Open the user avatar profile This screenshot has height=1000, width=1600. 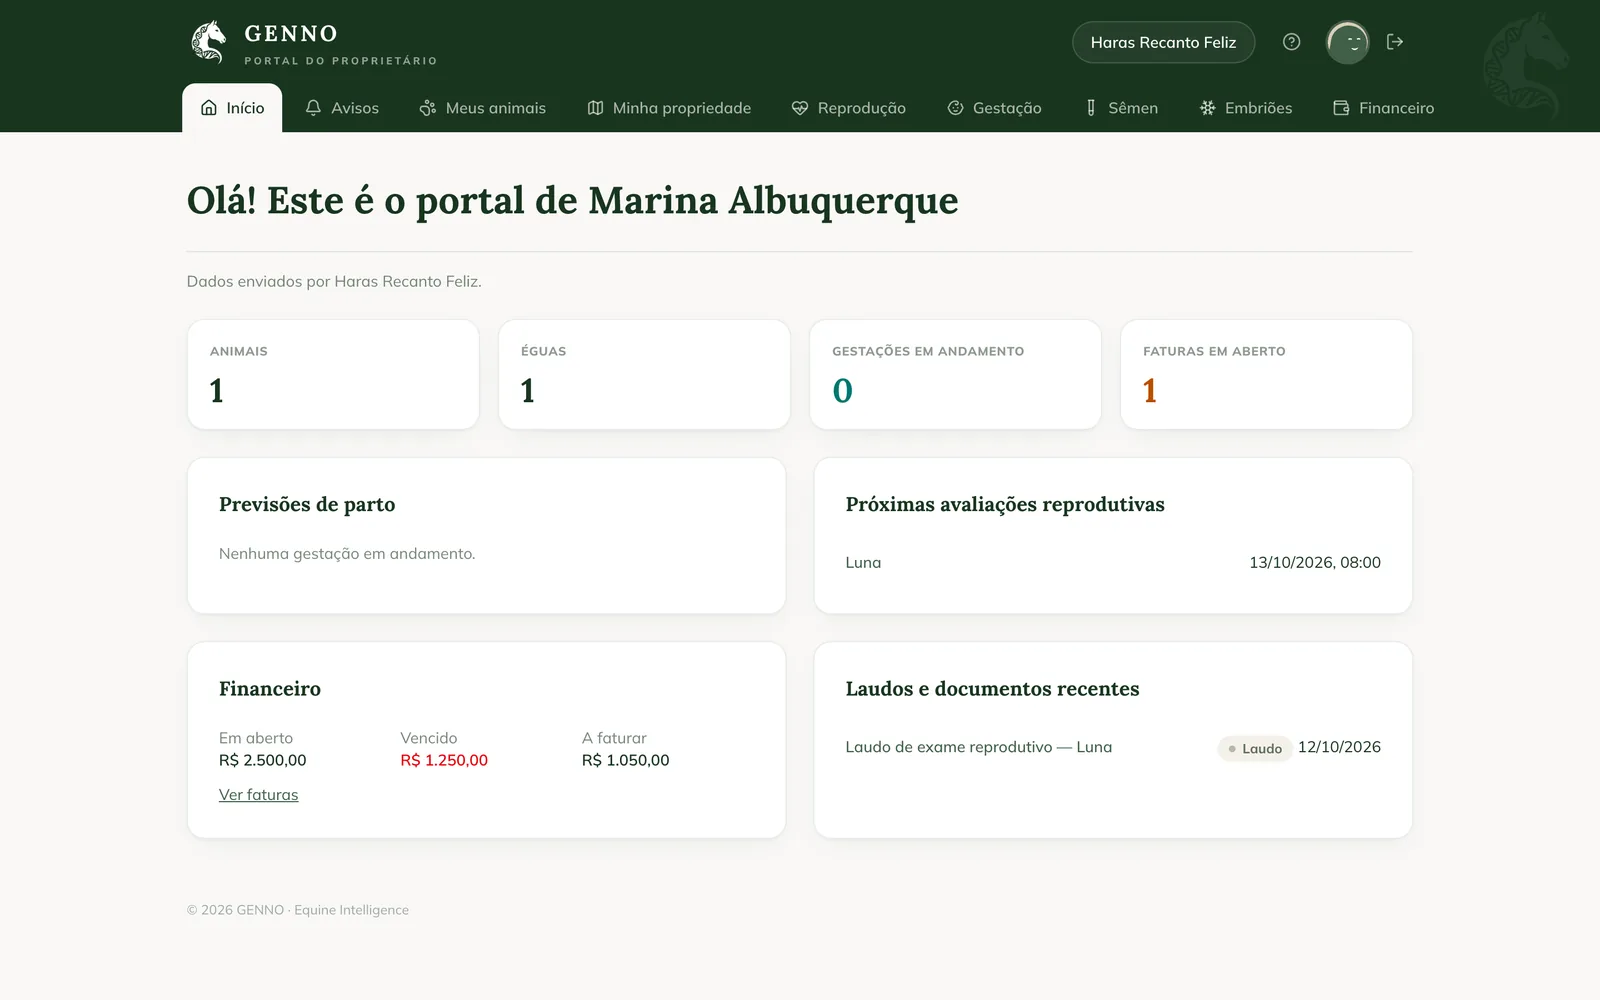(1348, 42)
